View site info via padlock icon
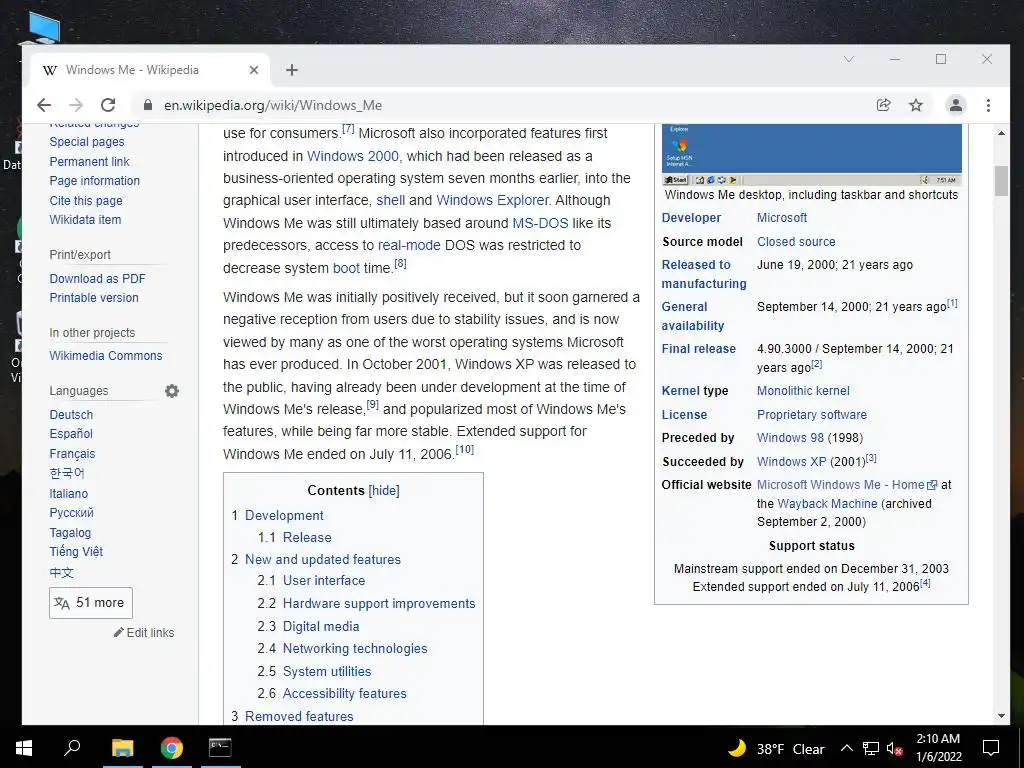This screenshot has width=1024, height=768. tap(148, 105)
